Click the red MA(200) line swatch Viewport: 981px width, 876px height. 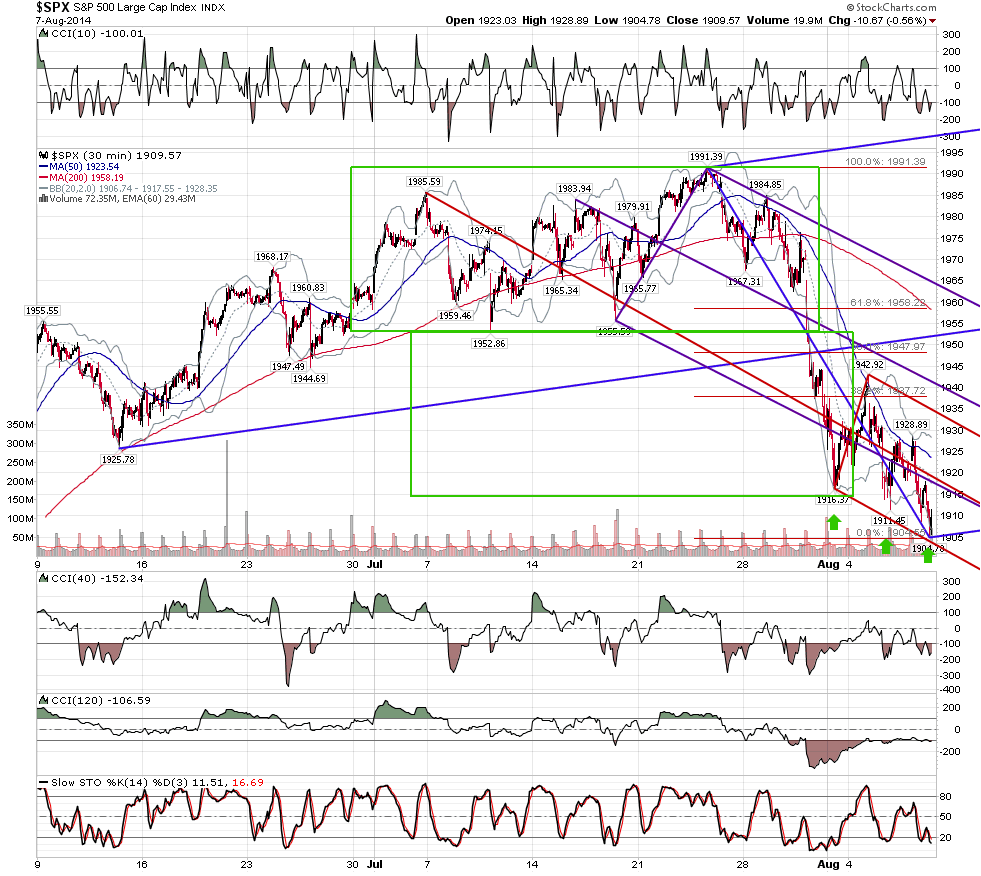coord(43,177)
